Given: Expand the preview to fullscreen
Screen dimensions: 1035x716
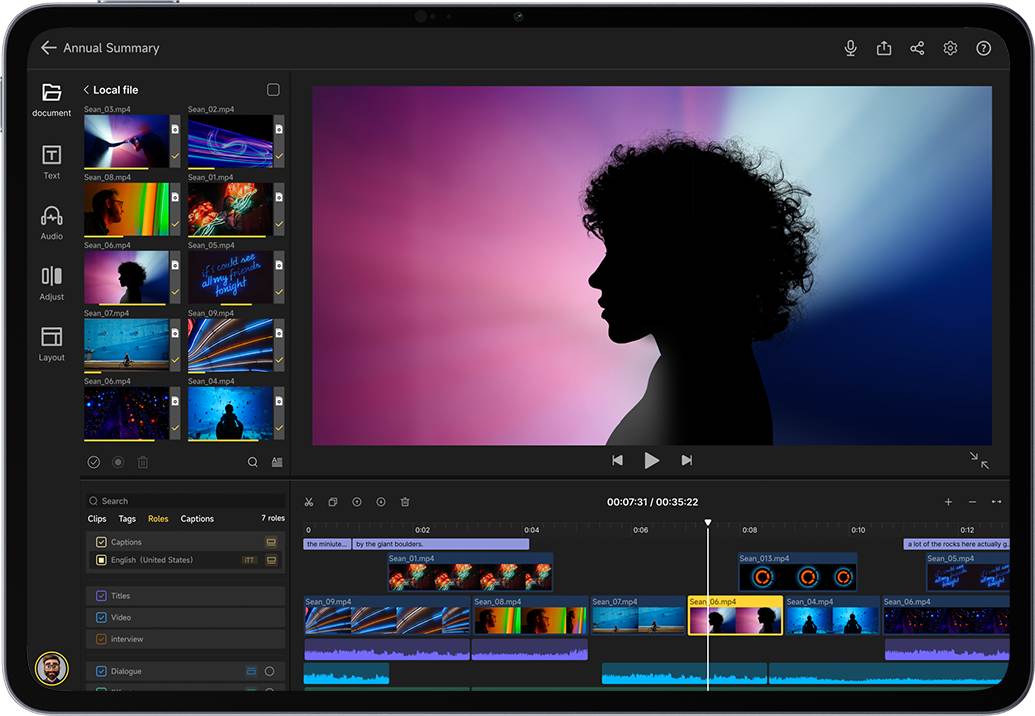Looking at the screenshot, I should [978, 460].
